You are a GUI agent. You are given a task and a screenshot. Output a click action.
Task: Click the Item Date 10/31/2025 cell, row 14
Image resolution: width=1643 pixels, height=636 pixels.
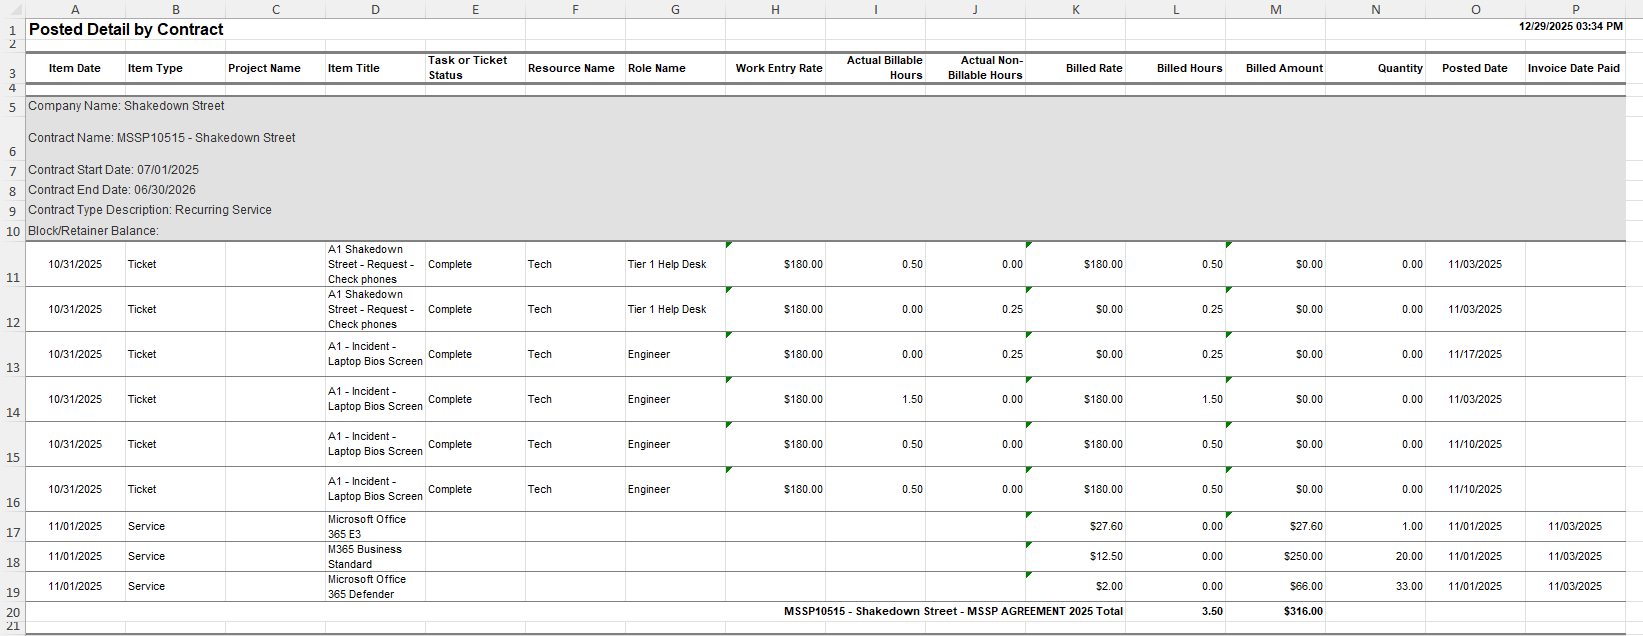coord(75,399)
